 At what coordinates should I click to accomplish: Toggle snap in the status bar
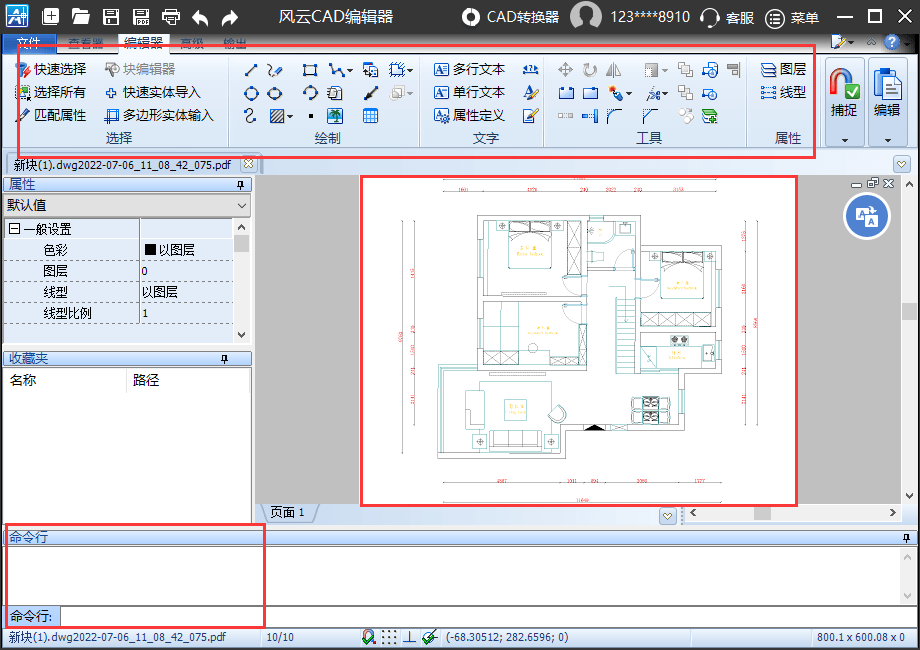click(368, 637)
